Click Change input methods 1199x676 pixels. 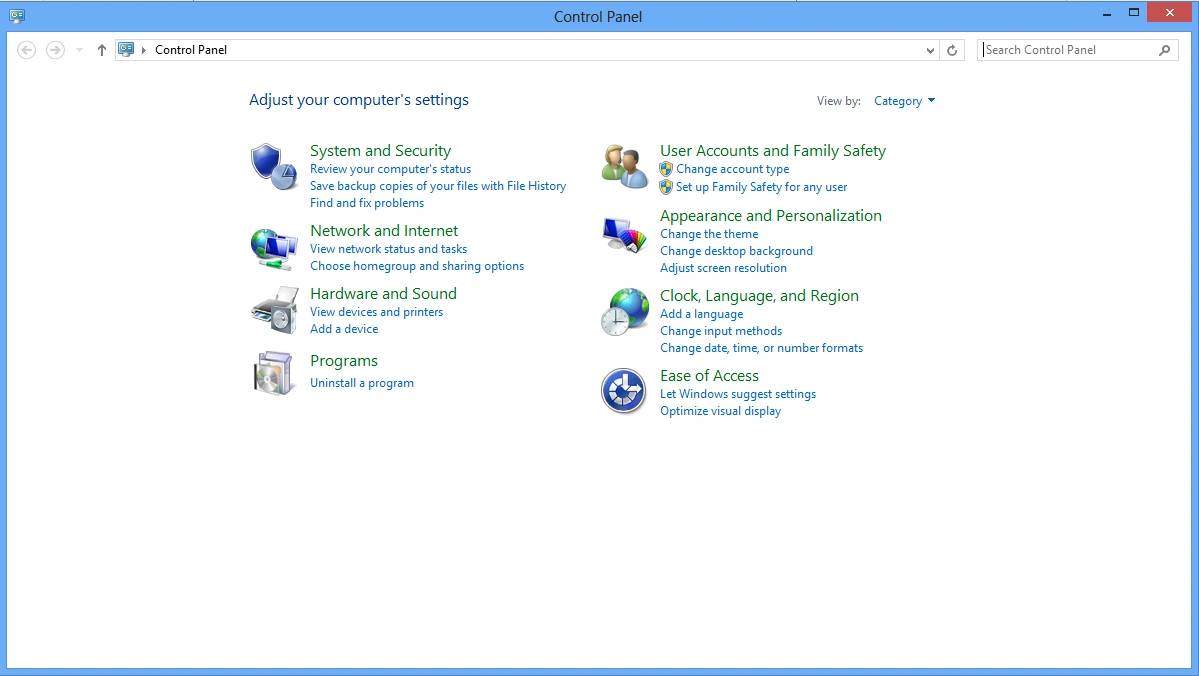coord(721,331)
